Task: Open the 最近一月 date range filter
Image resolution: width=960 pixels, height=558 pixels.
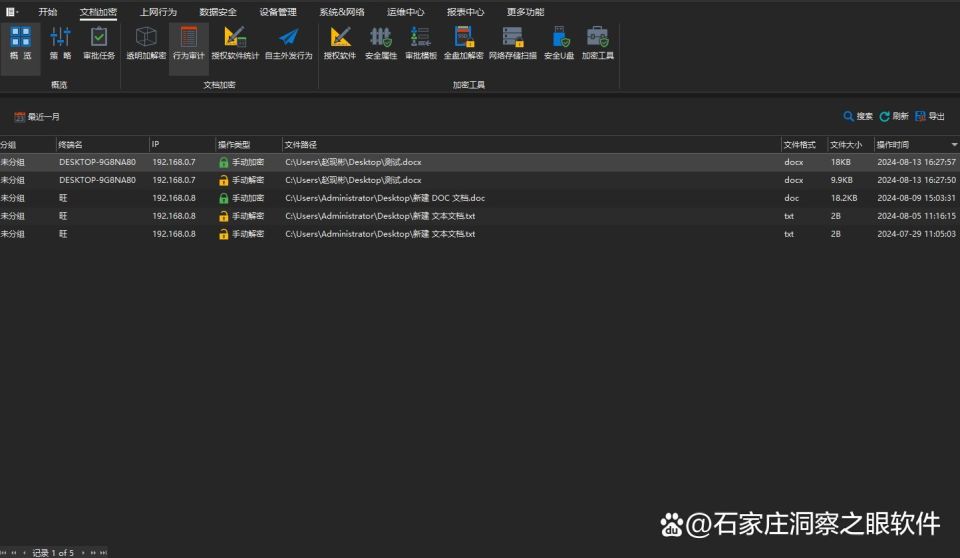Action: (x=37, y=117)
